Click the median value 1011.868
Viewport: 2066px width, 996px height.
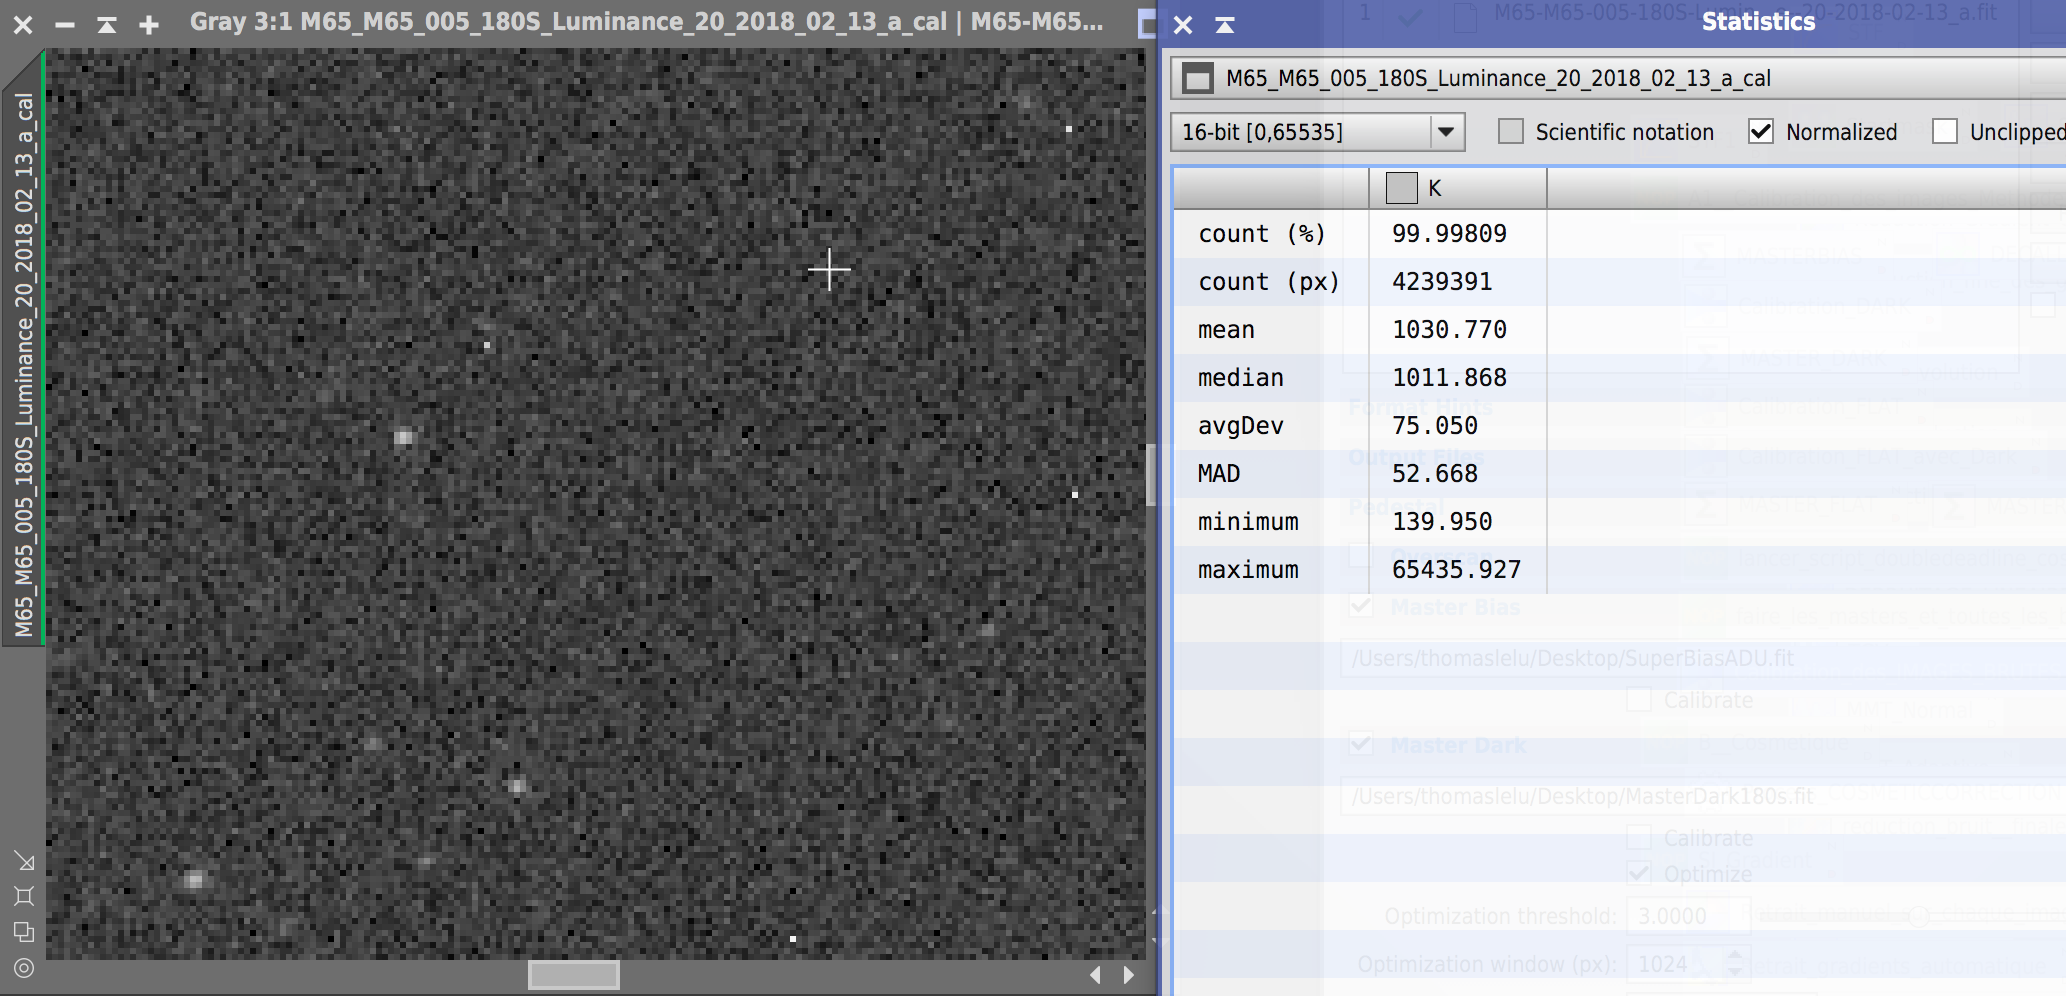[x=1449, y=378]
